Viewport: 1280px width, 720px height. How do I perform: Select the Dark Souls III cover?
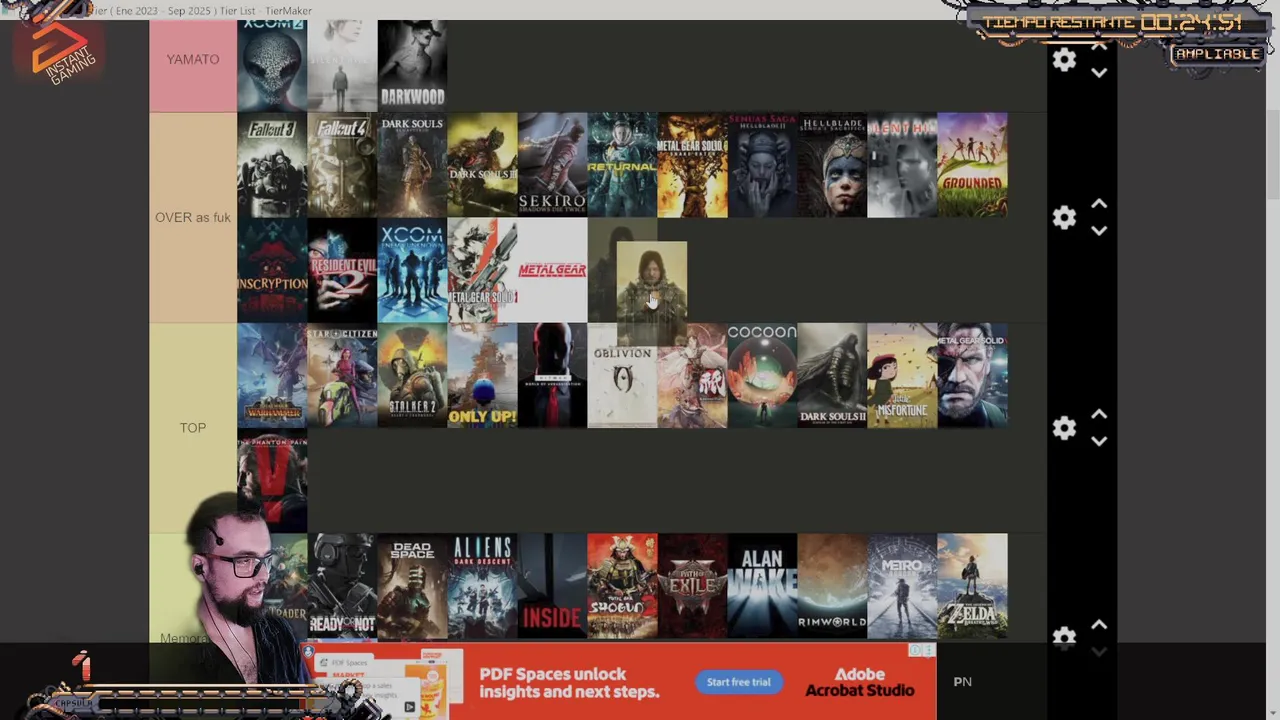[x=482, y=165]
